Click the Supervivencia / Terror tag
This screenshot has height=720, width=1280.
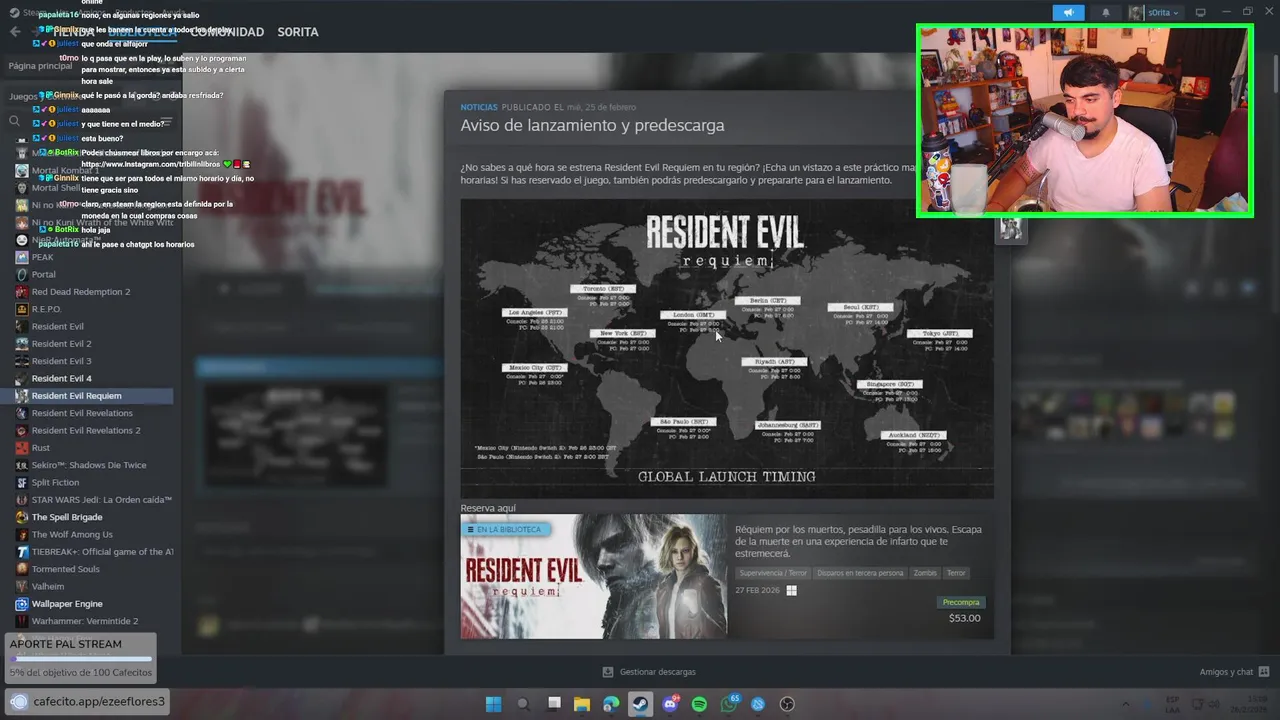pyautogui.click(x=773, y=573)
